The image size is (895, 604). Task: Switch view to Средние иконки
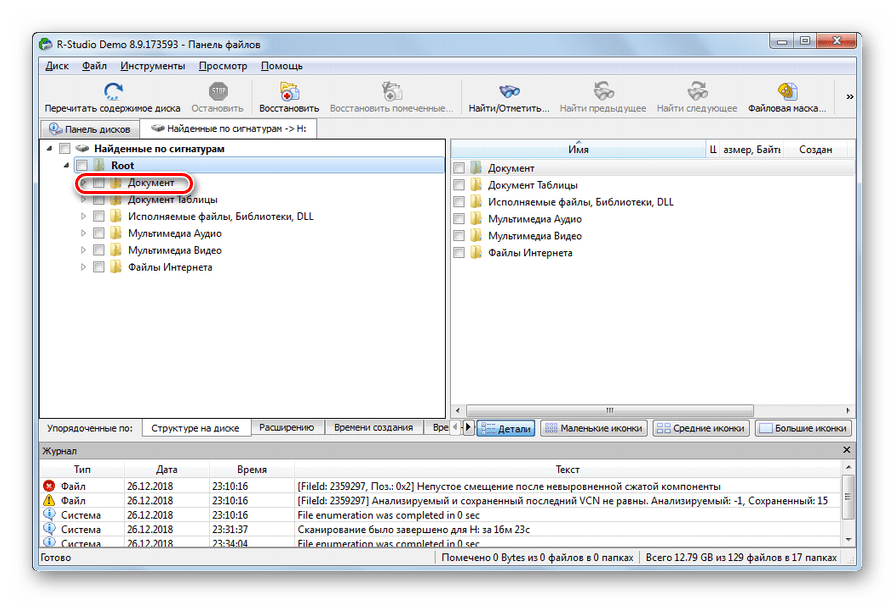(702, 428)
